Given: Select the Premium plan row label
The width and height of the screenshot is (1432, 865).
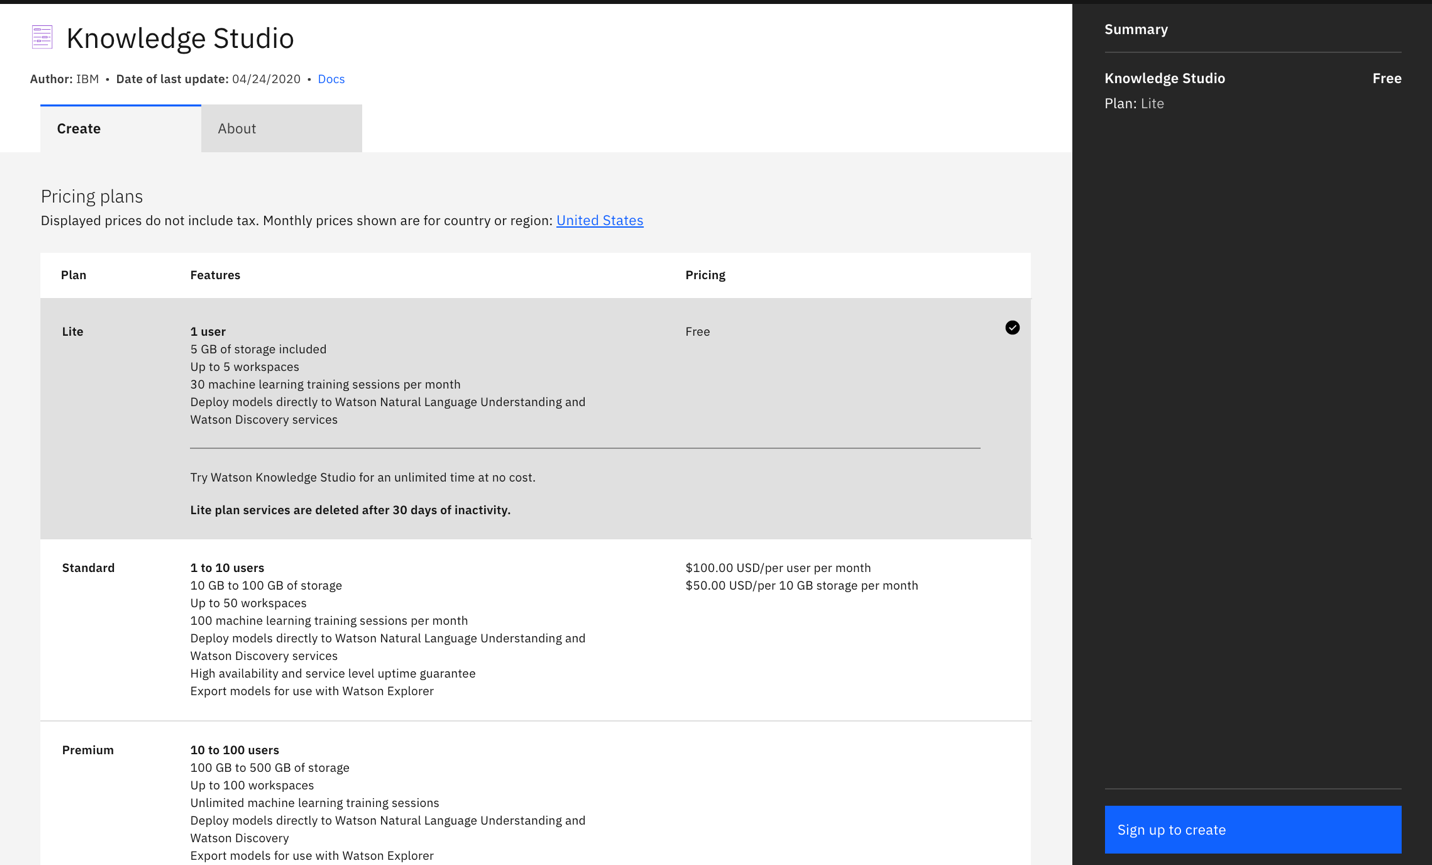Looking at the screenshot, I should 88,750.
